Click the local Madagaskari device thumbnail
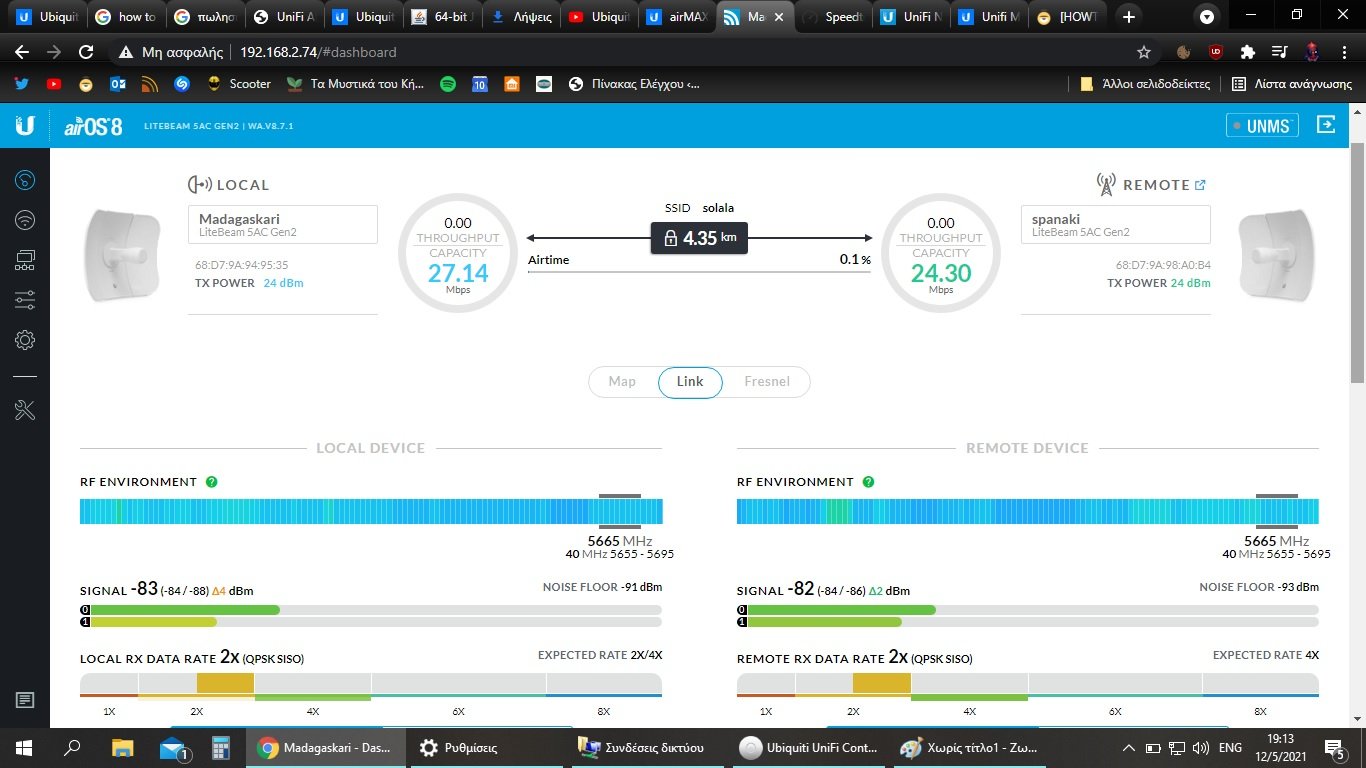The height and width of the screenshot is (768, 1366). [x=124, y=254]
